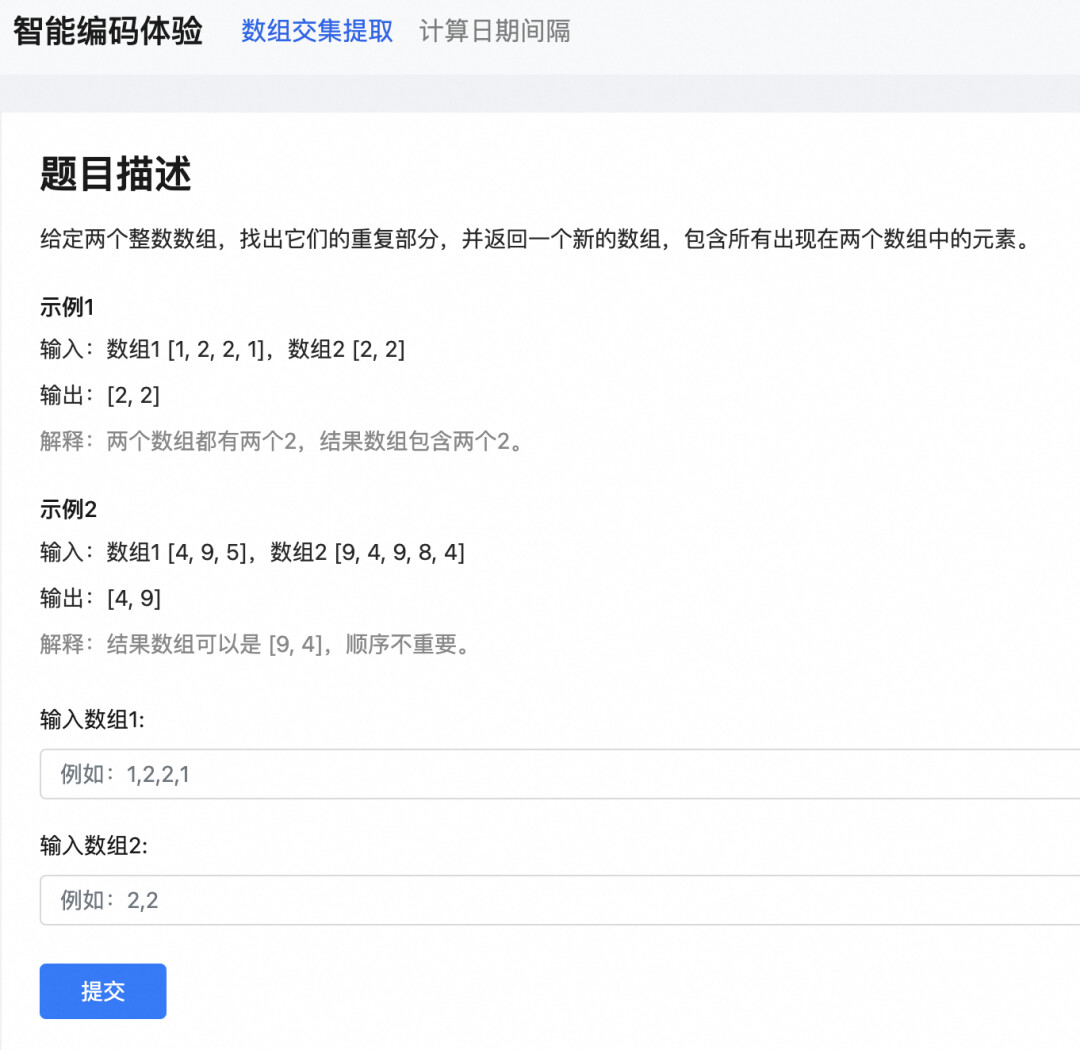1080x1050 pixels.
Task: Click the 解释 text mentioning 顺序不重要
Action: (255, 644)
